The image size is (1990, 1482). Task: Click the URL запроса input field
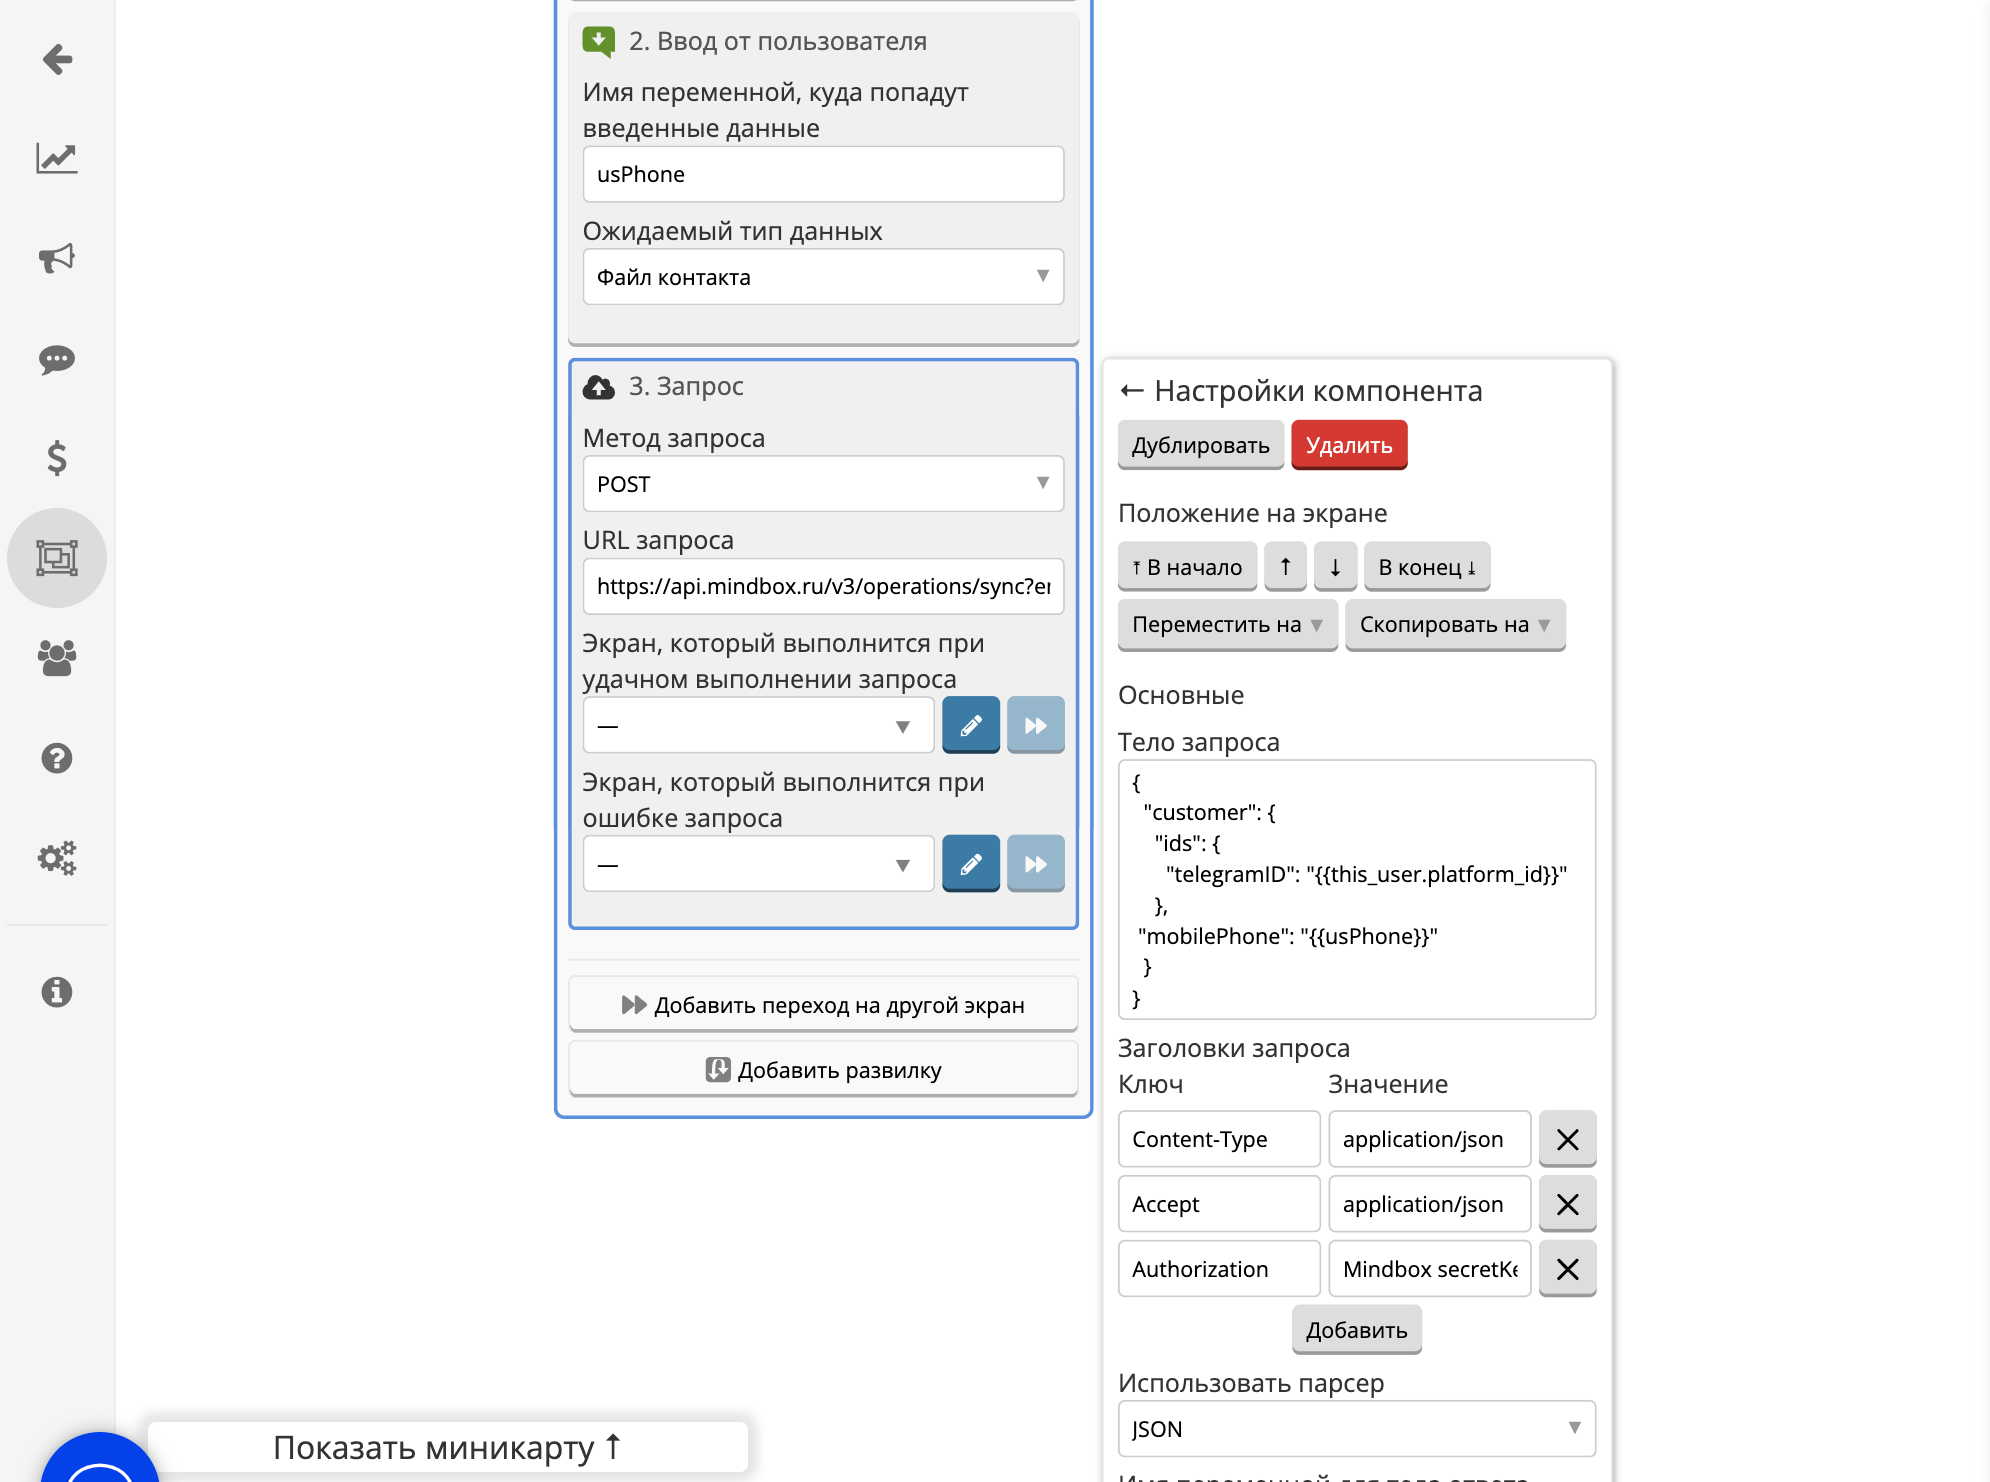pos(822,585)
